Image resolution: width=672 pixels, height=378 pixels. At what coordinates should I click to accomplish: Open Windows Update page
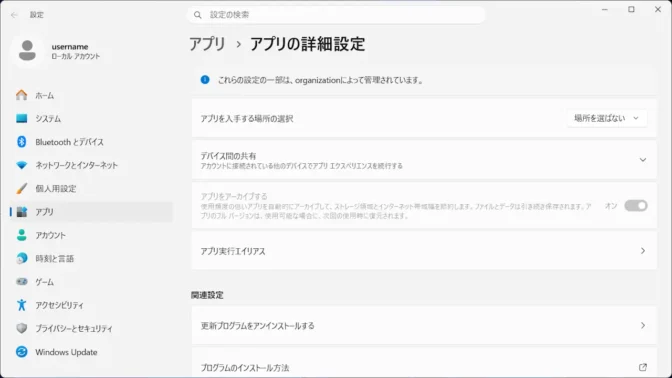tap(91, 352)
